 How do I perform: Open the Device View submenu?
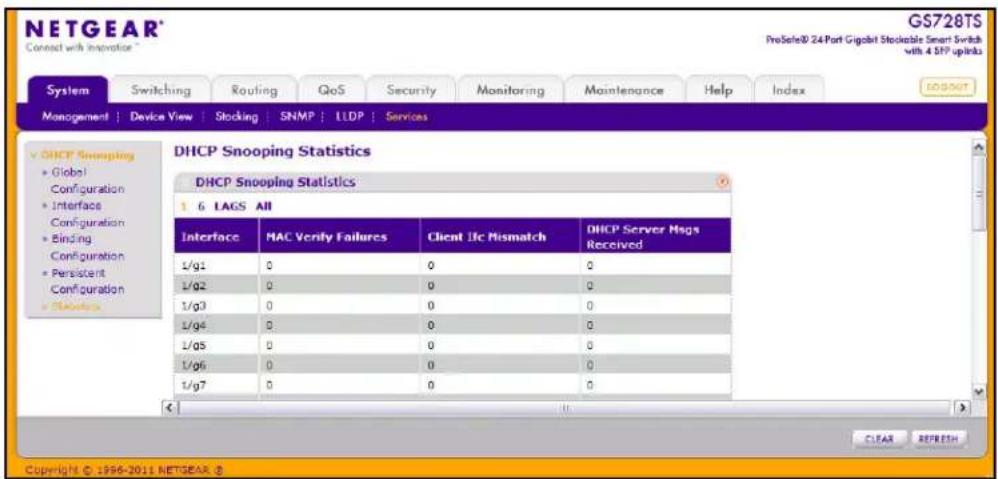coord(161,117)
